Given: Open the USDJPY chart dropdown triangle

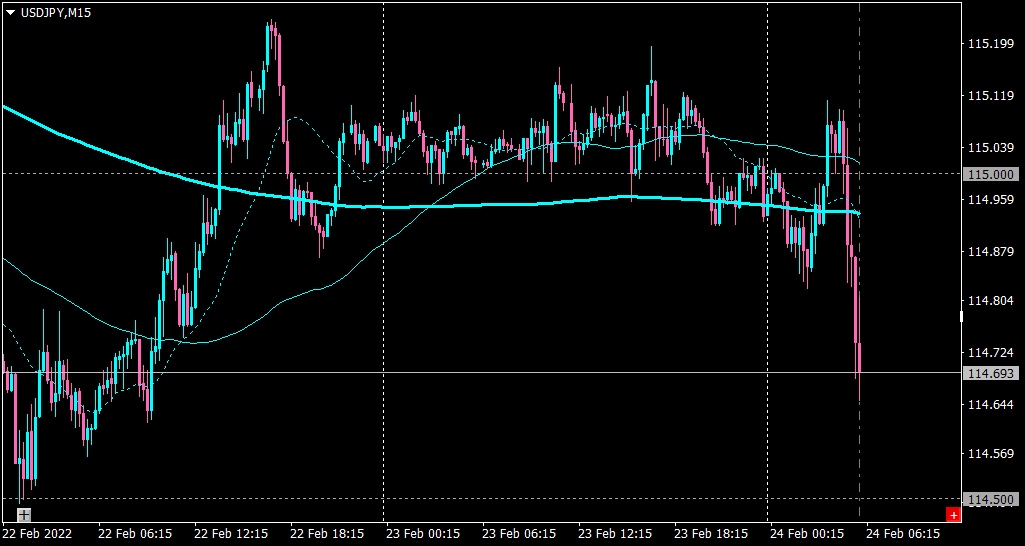Looking at the screenshot, I should (11, 12).
